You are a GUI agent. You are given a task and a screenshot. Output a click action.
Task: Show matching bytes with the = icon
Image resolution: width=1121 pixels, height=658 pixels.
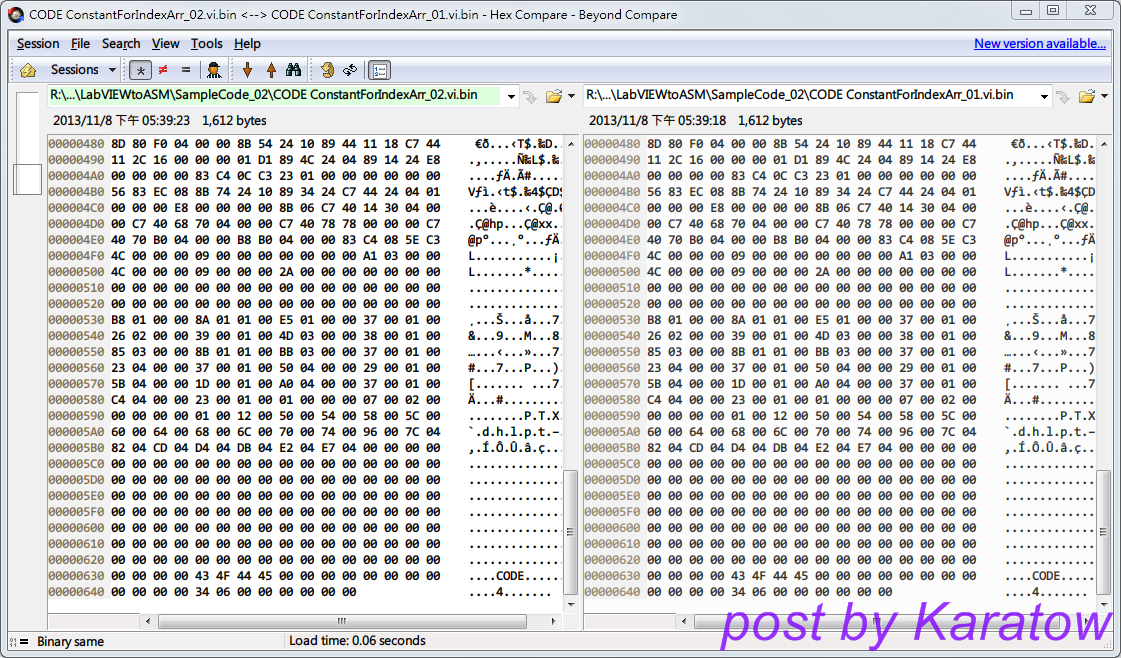[x=184, y=70]
